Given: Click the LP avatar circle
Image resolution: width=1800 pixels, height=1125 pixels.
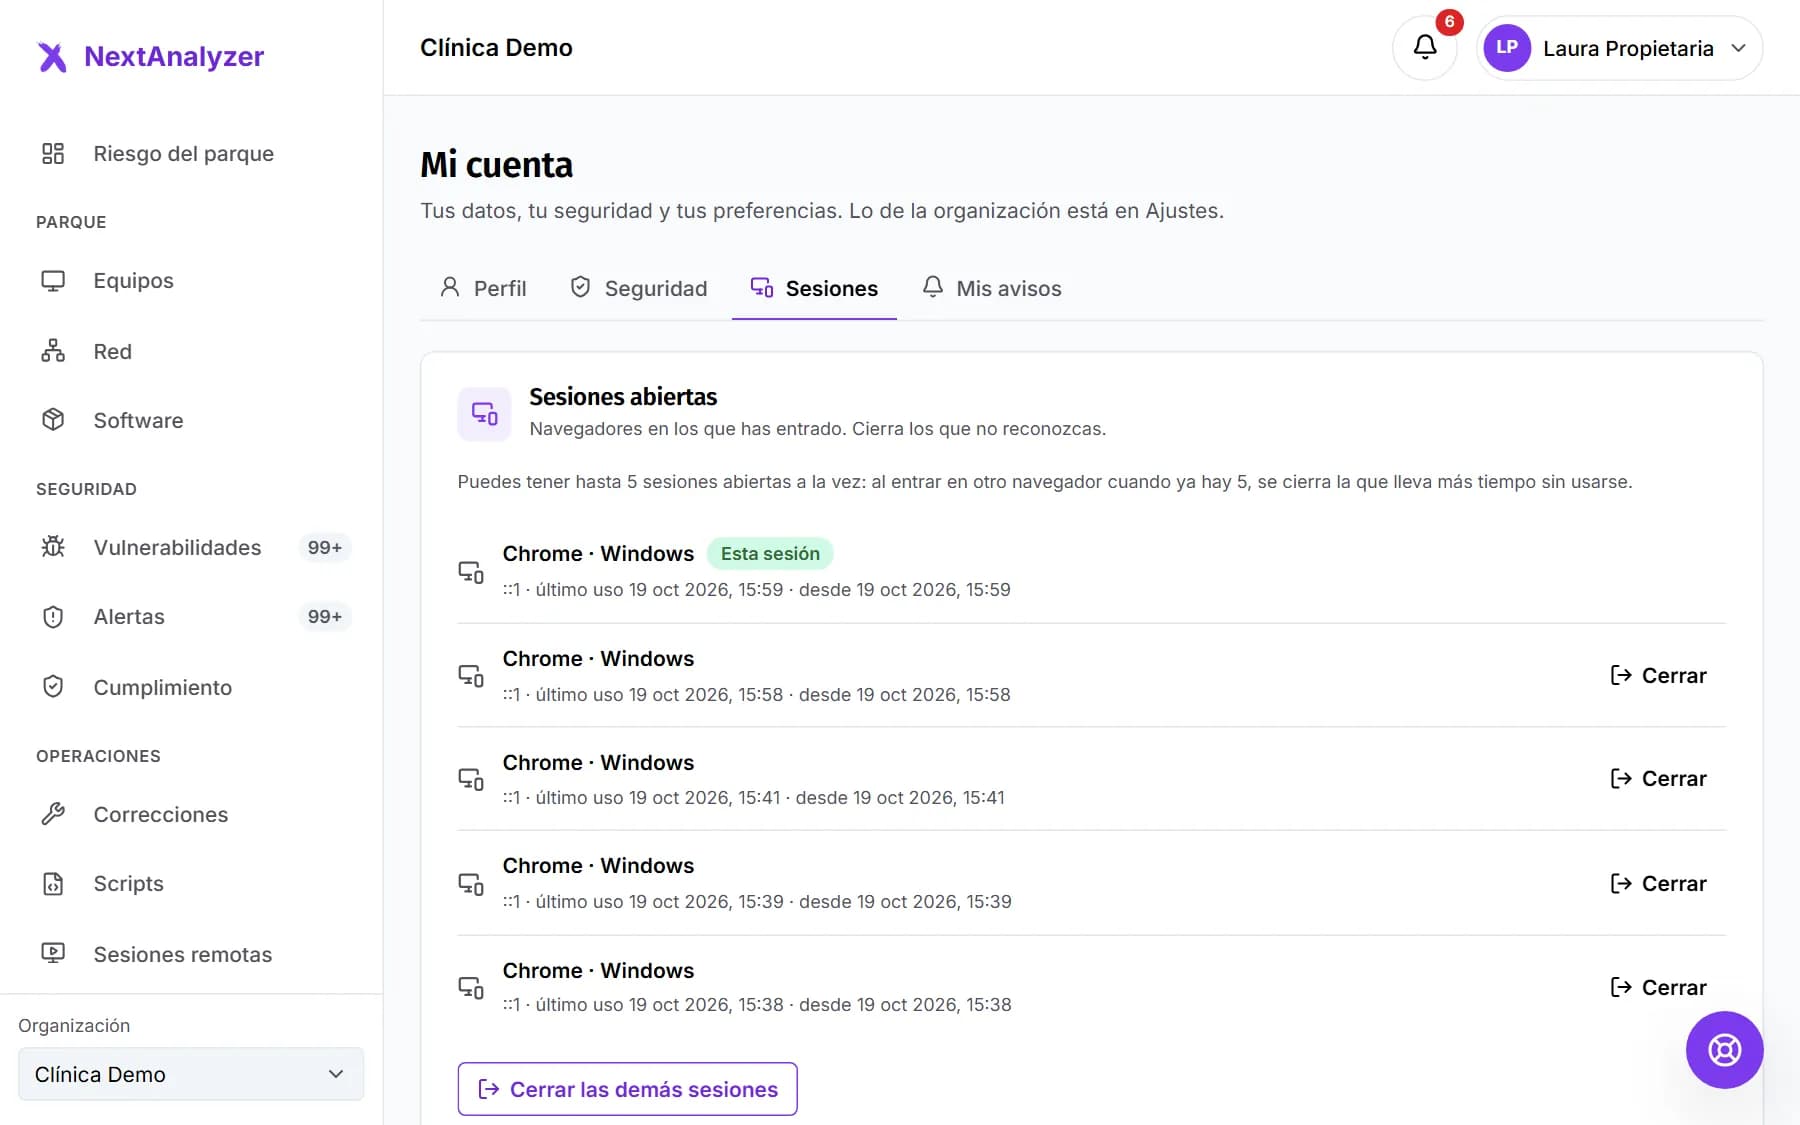Looking at the screenshot, I should tap(1507, 48).
